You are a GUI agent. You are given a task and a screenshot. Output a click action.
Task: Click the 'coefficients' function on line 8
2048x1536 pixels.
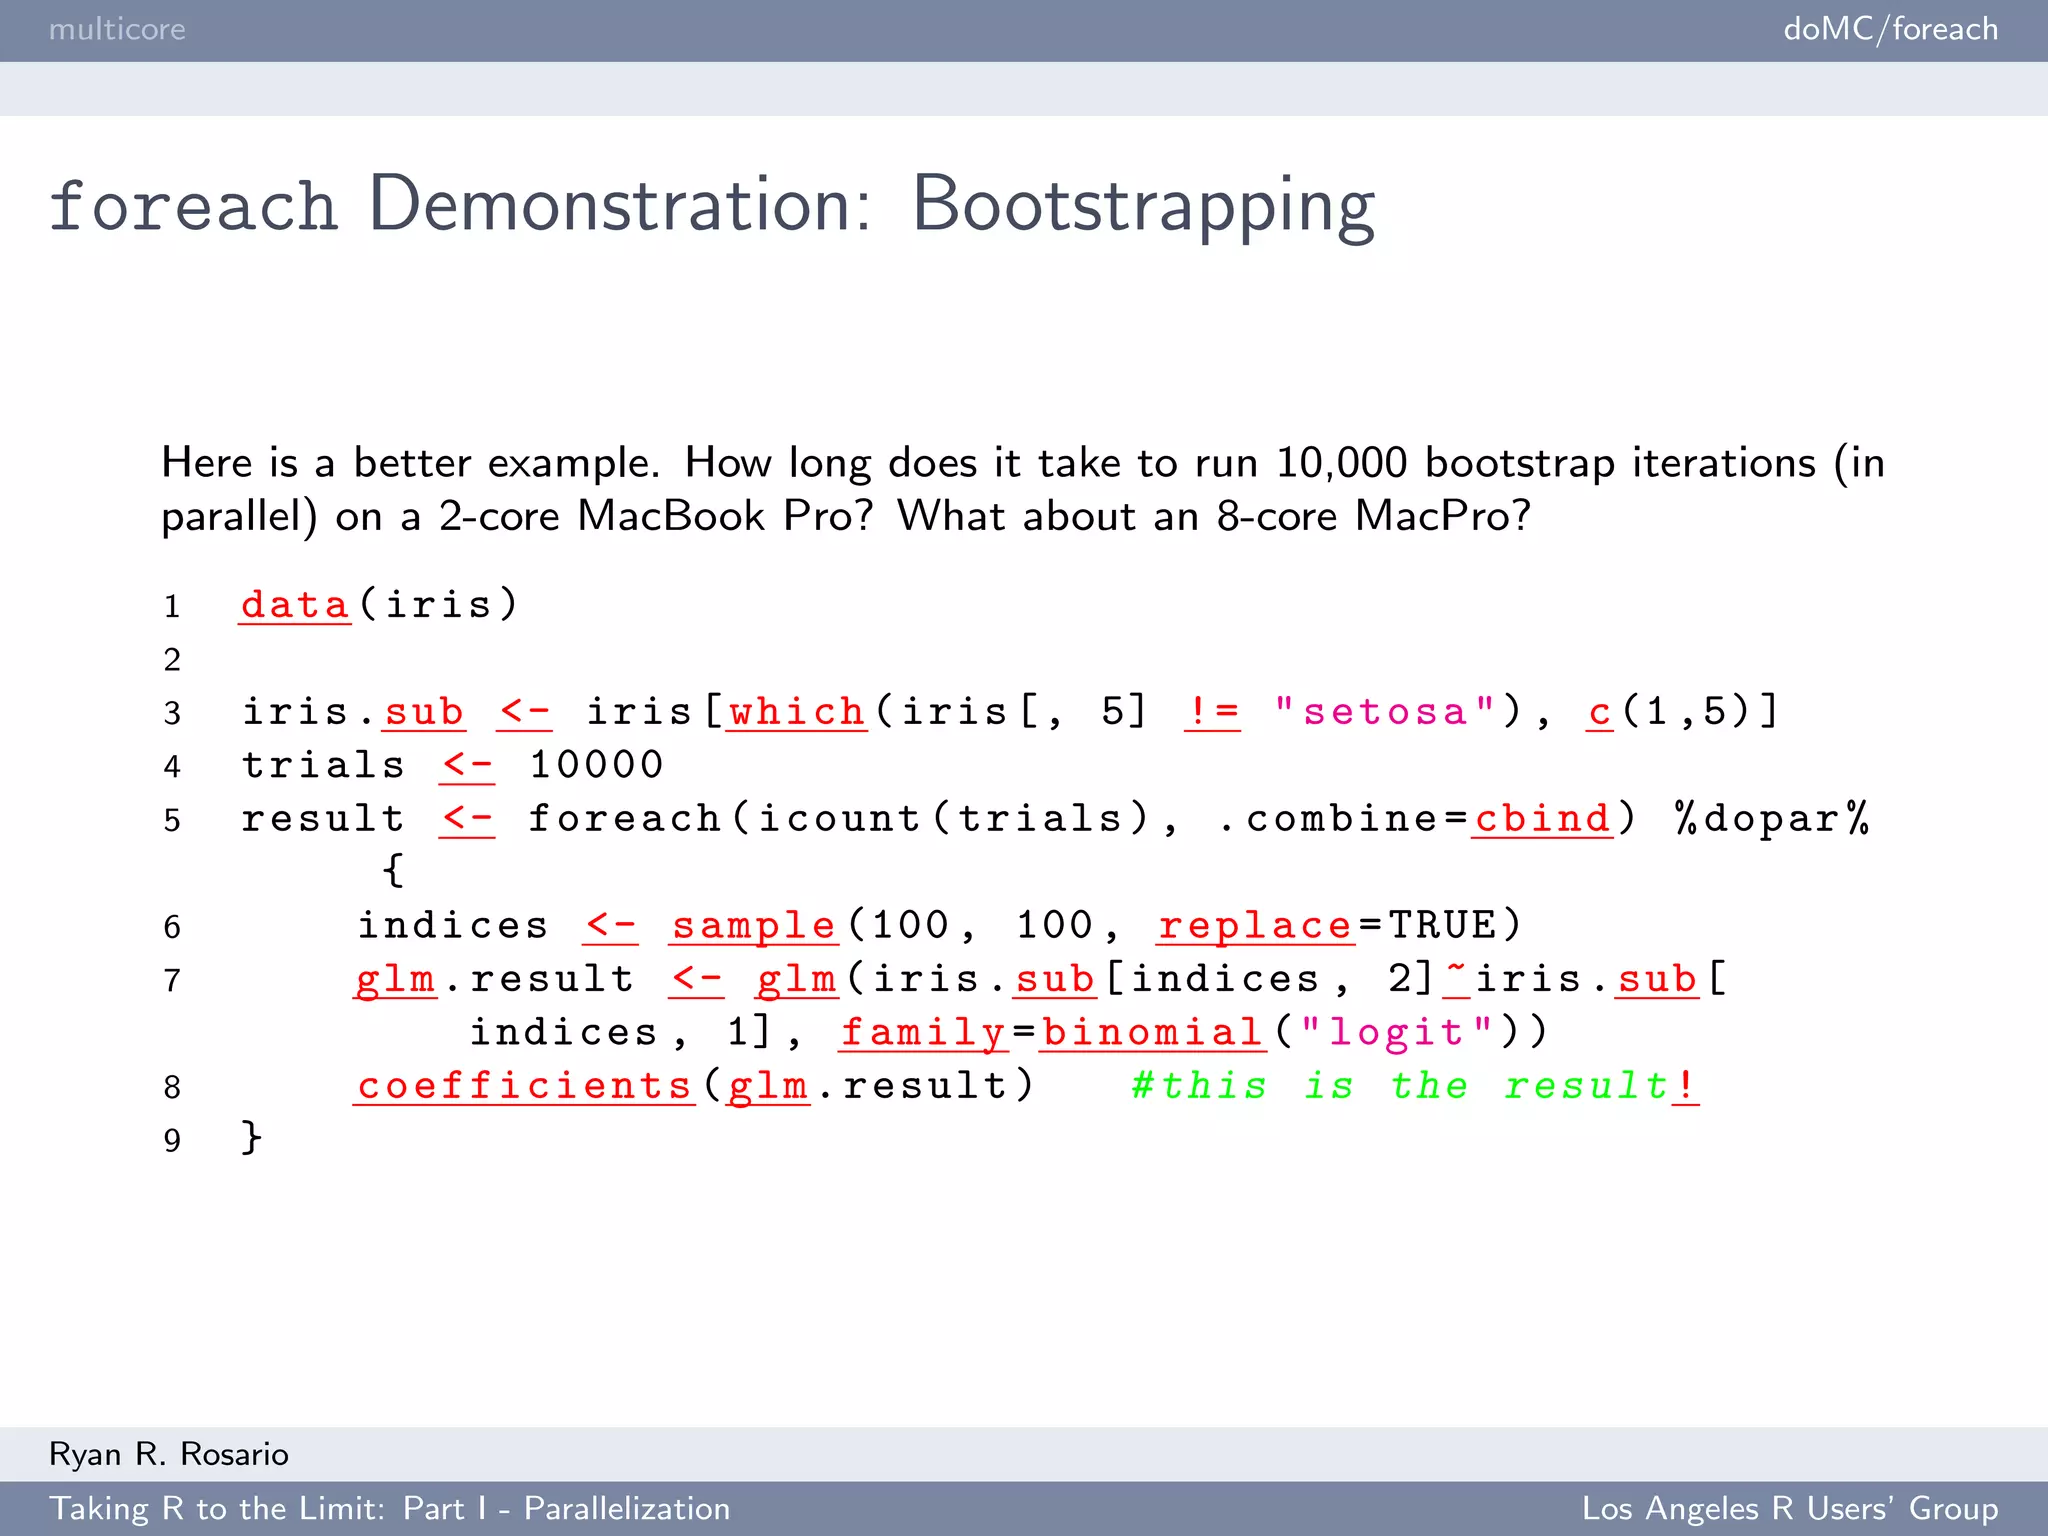pyautogui.click(x=524, y=1086)
